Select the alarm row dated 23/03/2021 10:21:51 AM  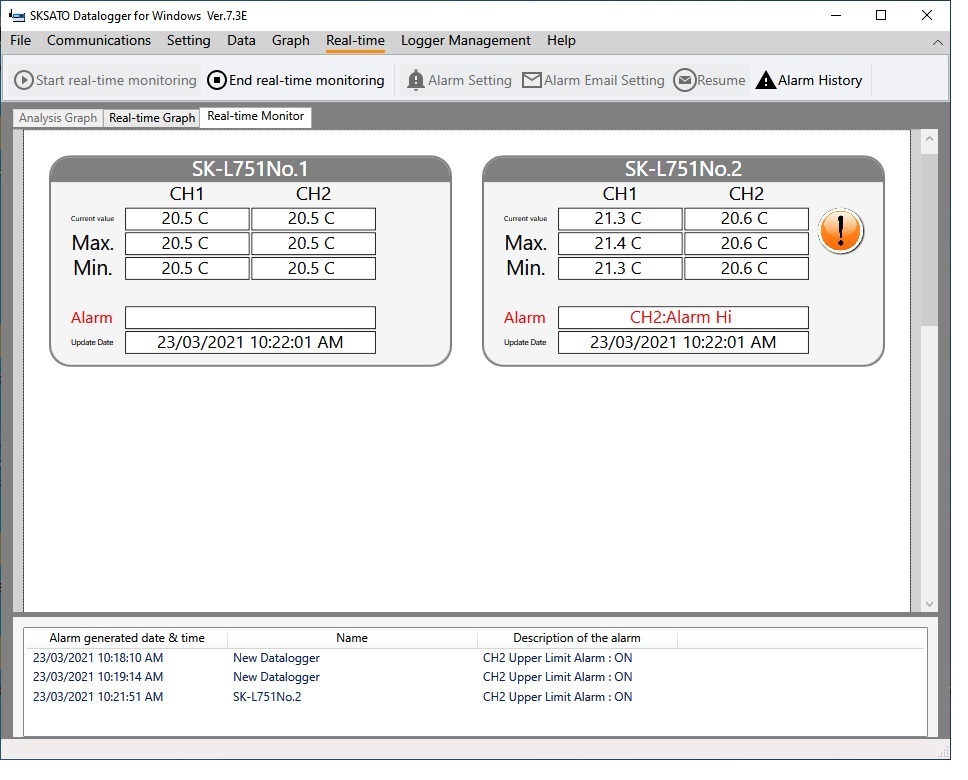pos(475,697)
